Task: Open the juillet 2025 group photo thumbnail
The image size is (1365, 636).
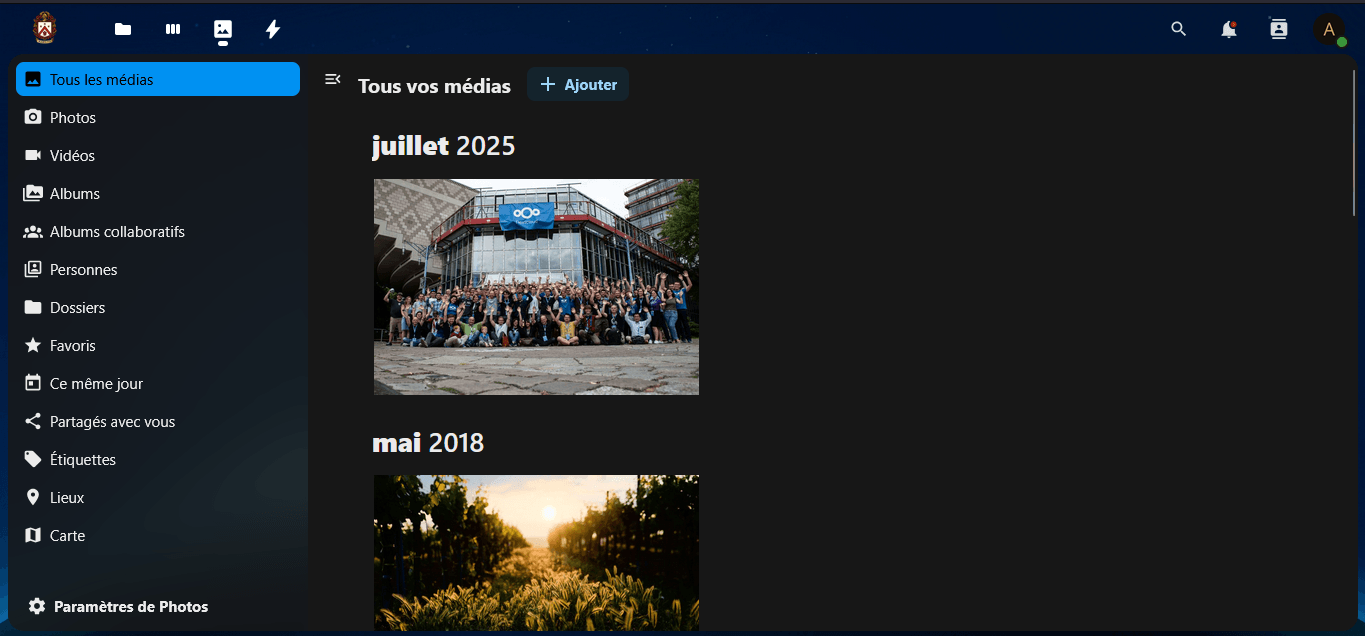Action: click(x=536, y=287)
